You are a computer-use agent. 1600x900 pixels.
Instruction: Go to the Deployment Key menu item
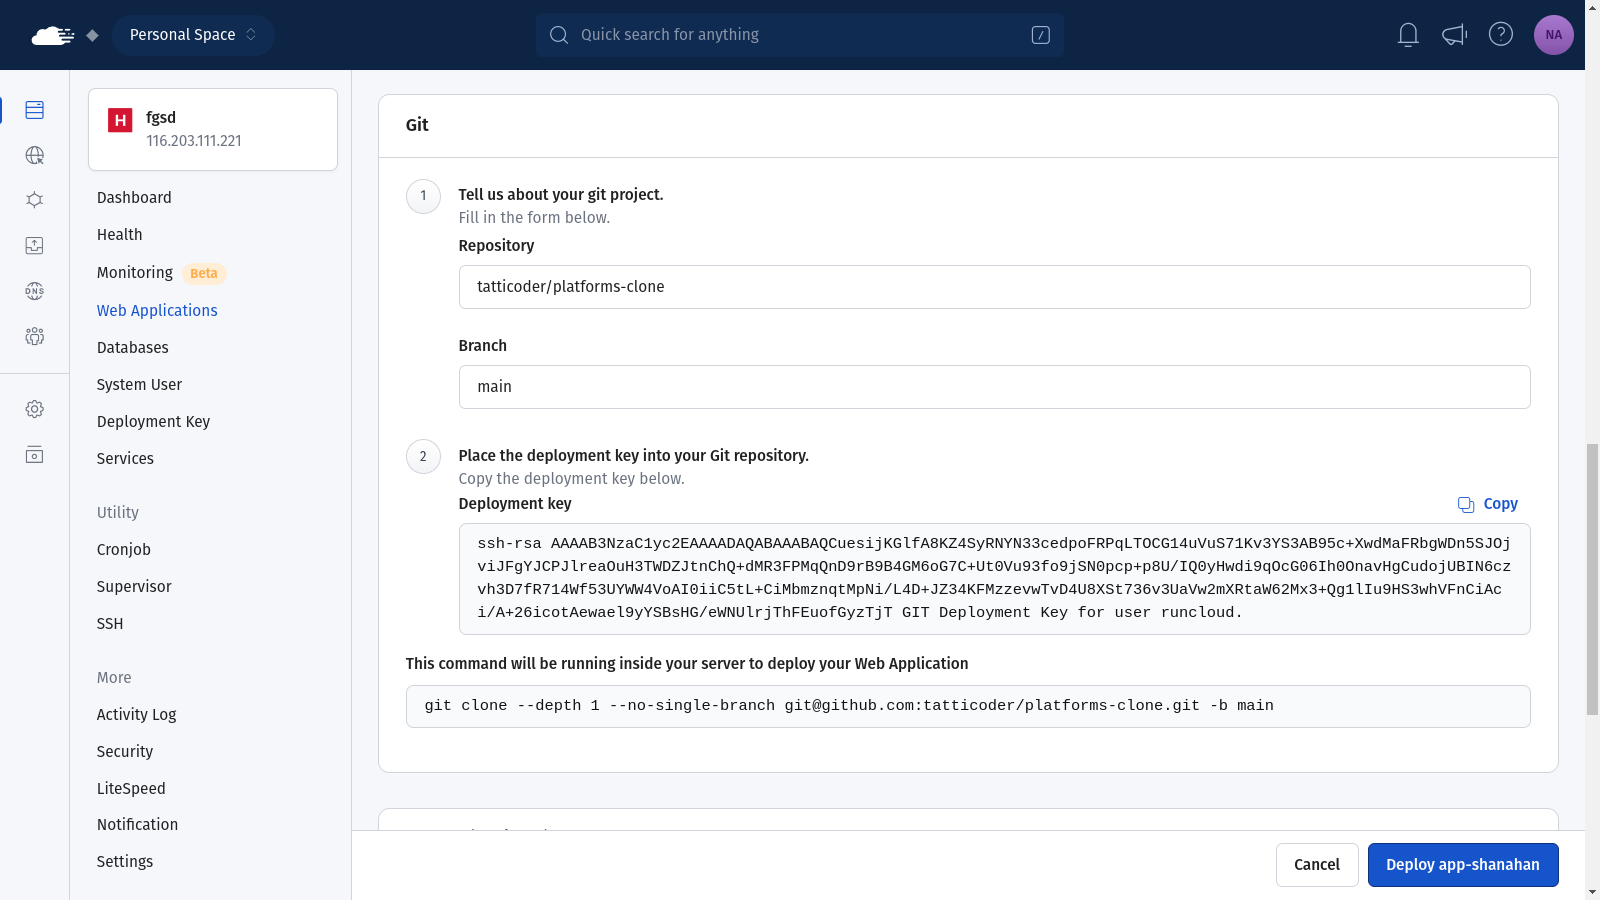tap(153, 422)
